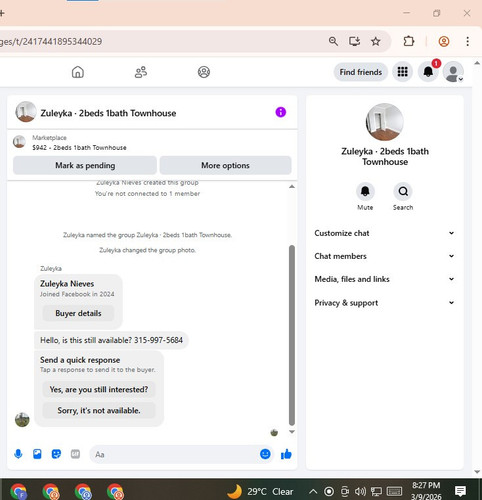Click the browser zoom magnifier icon
482x500 pixels.
point(333,41)
